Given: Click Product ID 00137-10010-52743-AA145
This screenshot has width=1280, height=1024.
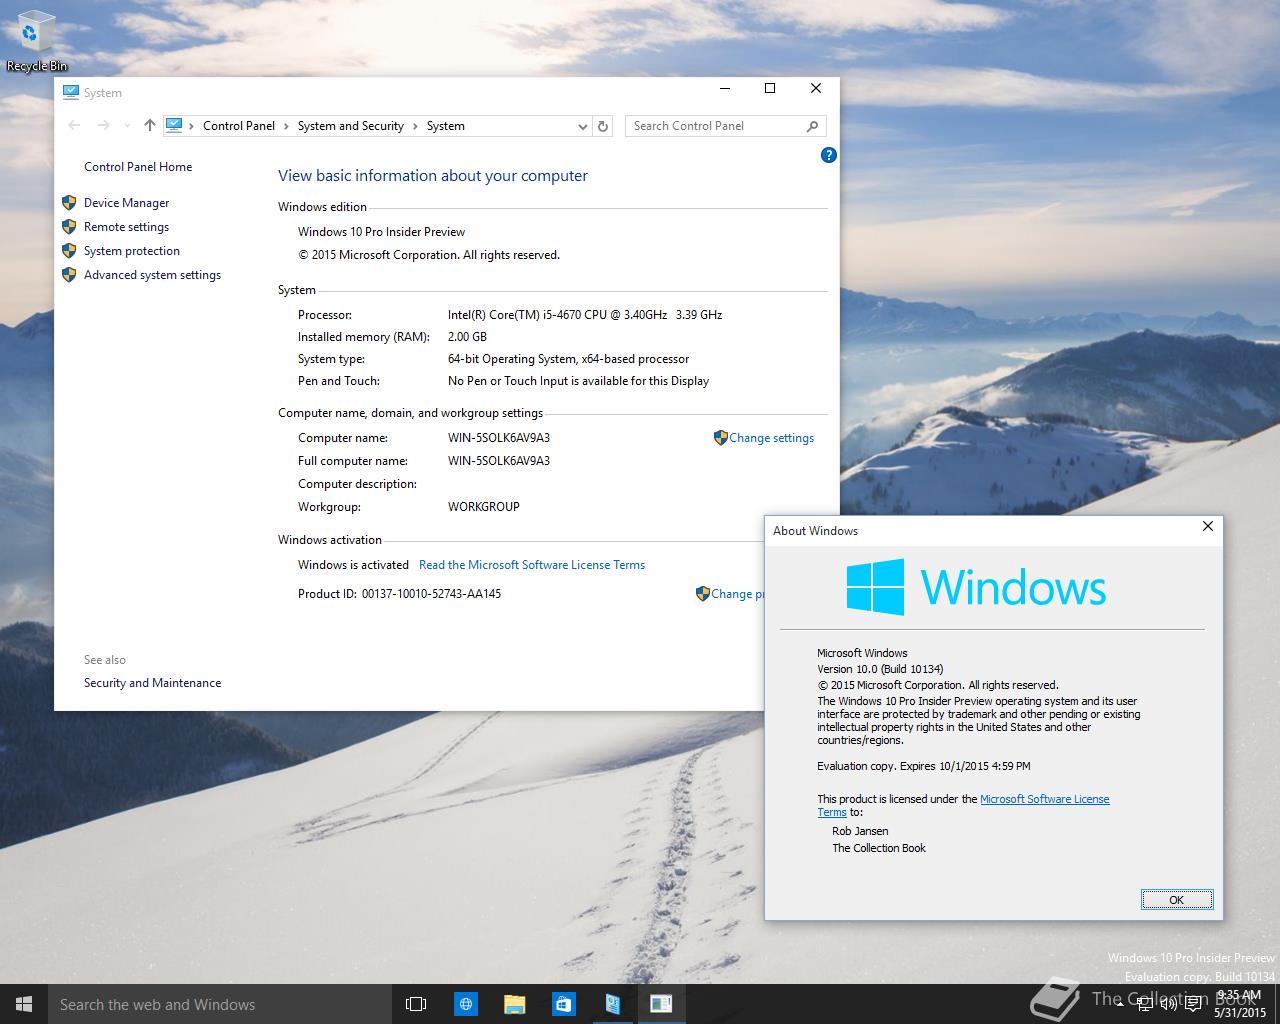Looking at the screenshot, I should [400, 594].
